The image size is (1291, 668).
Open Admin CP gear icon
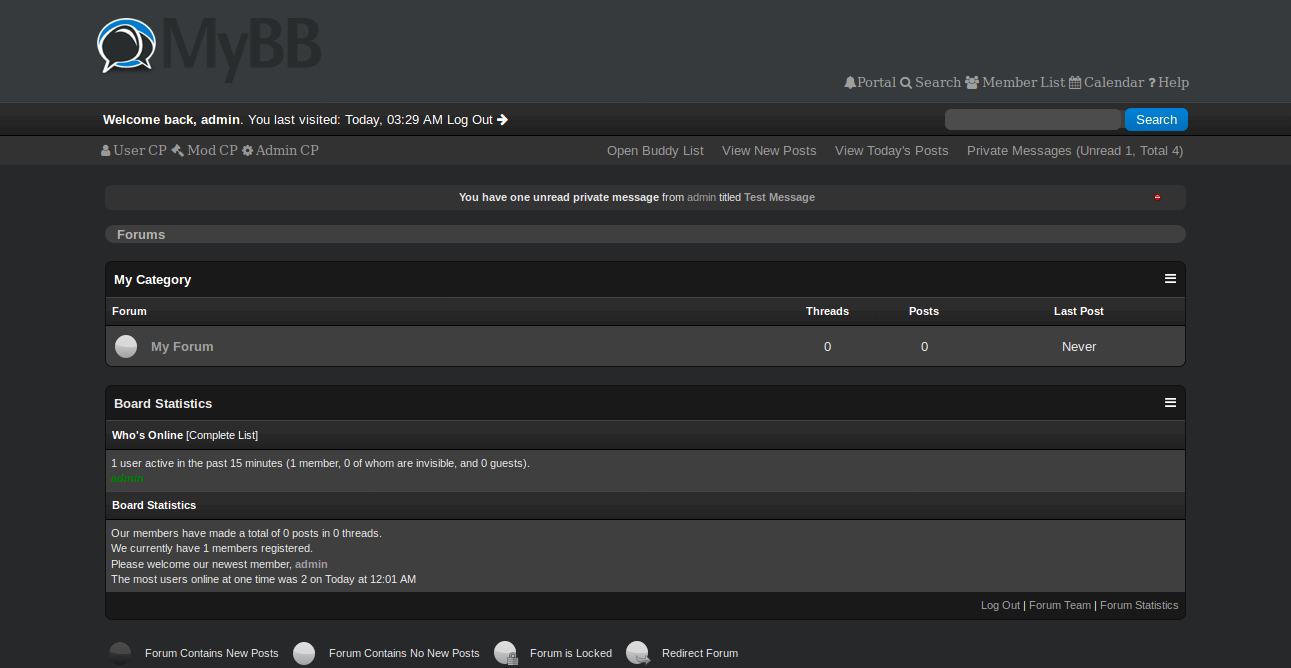pos(247,151)
